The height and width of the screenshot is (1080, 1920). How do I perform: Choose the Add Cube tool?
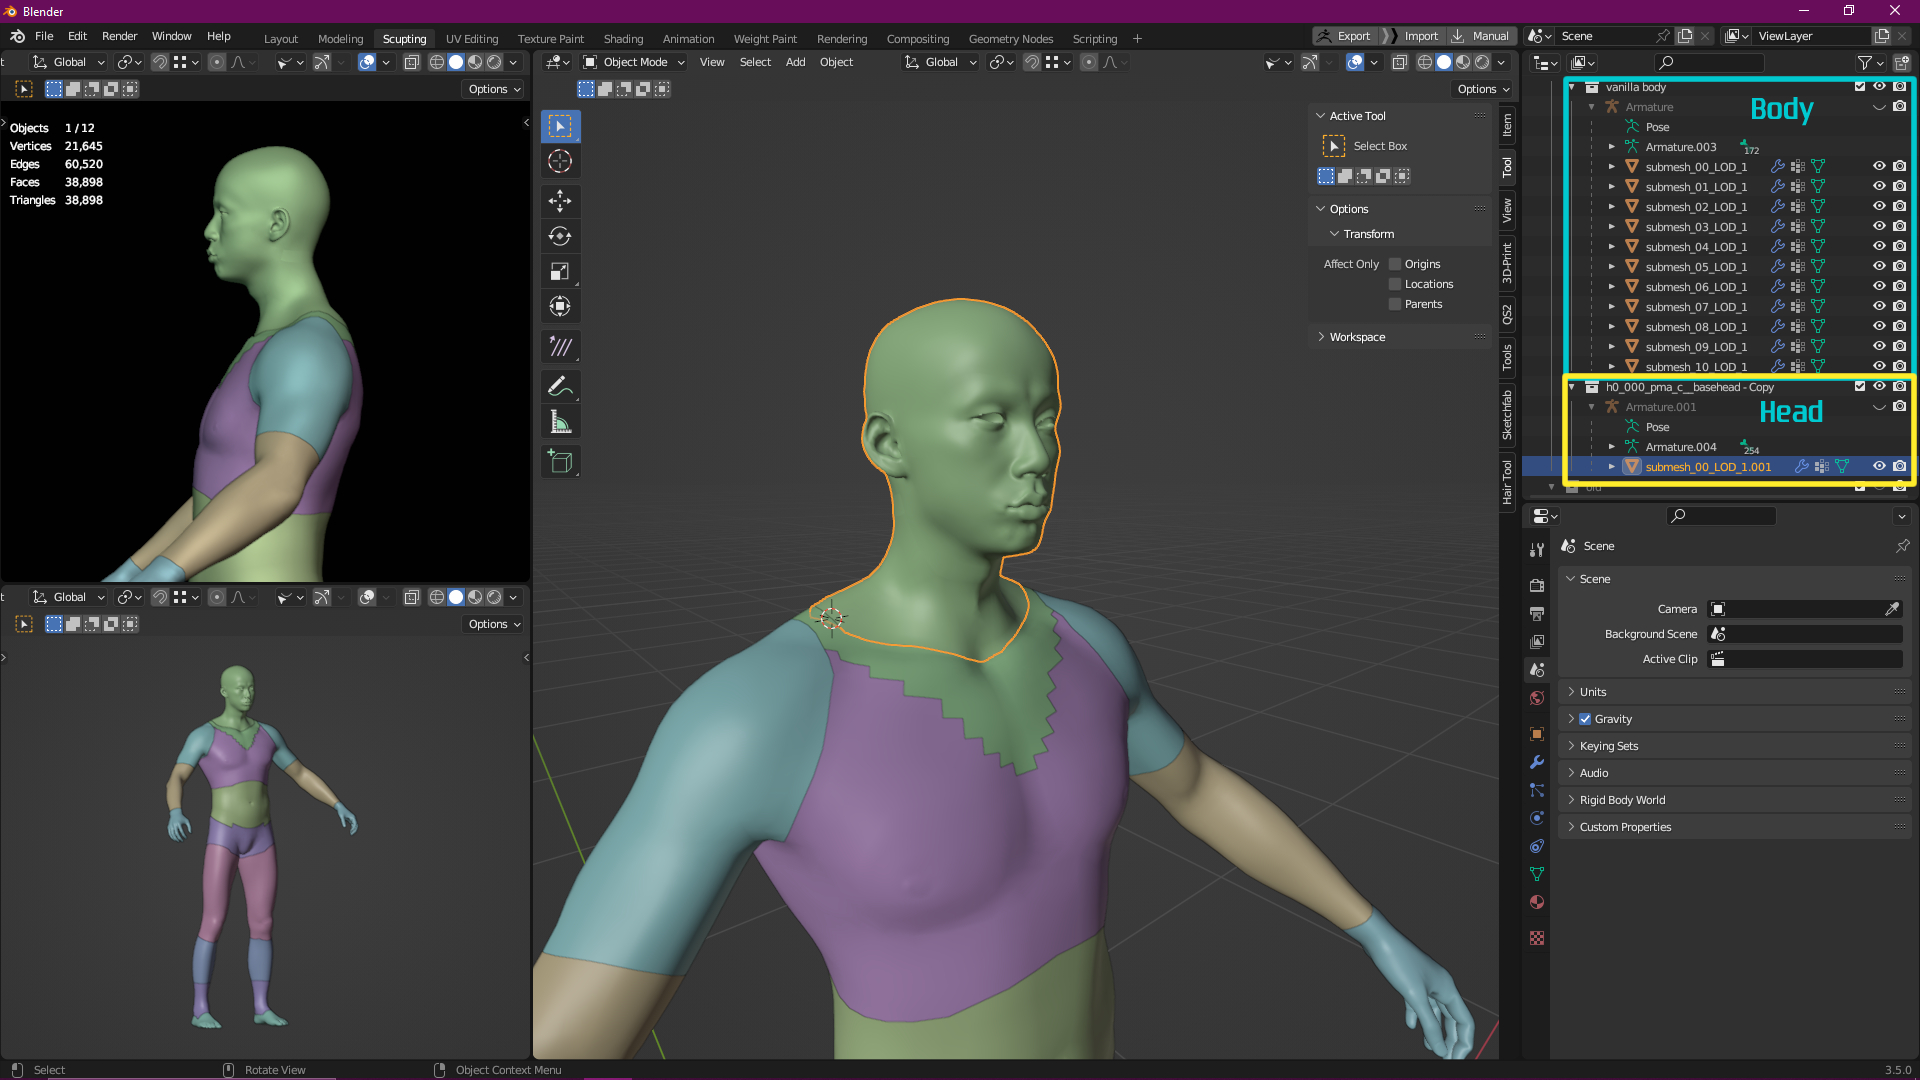pos(560,461)
